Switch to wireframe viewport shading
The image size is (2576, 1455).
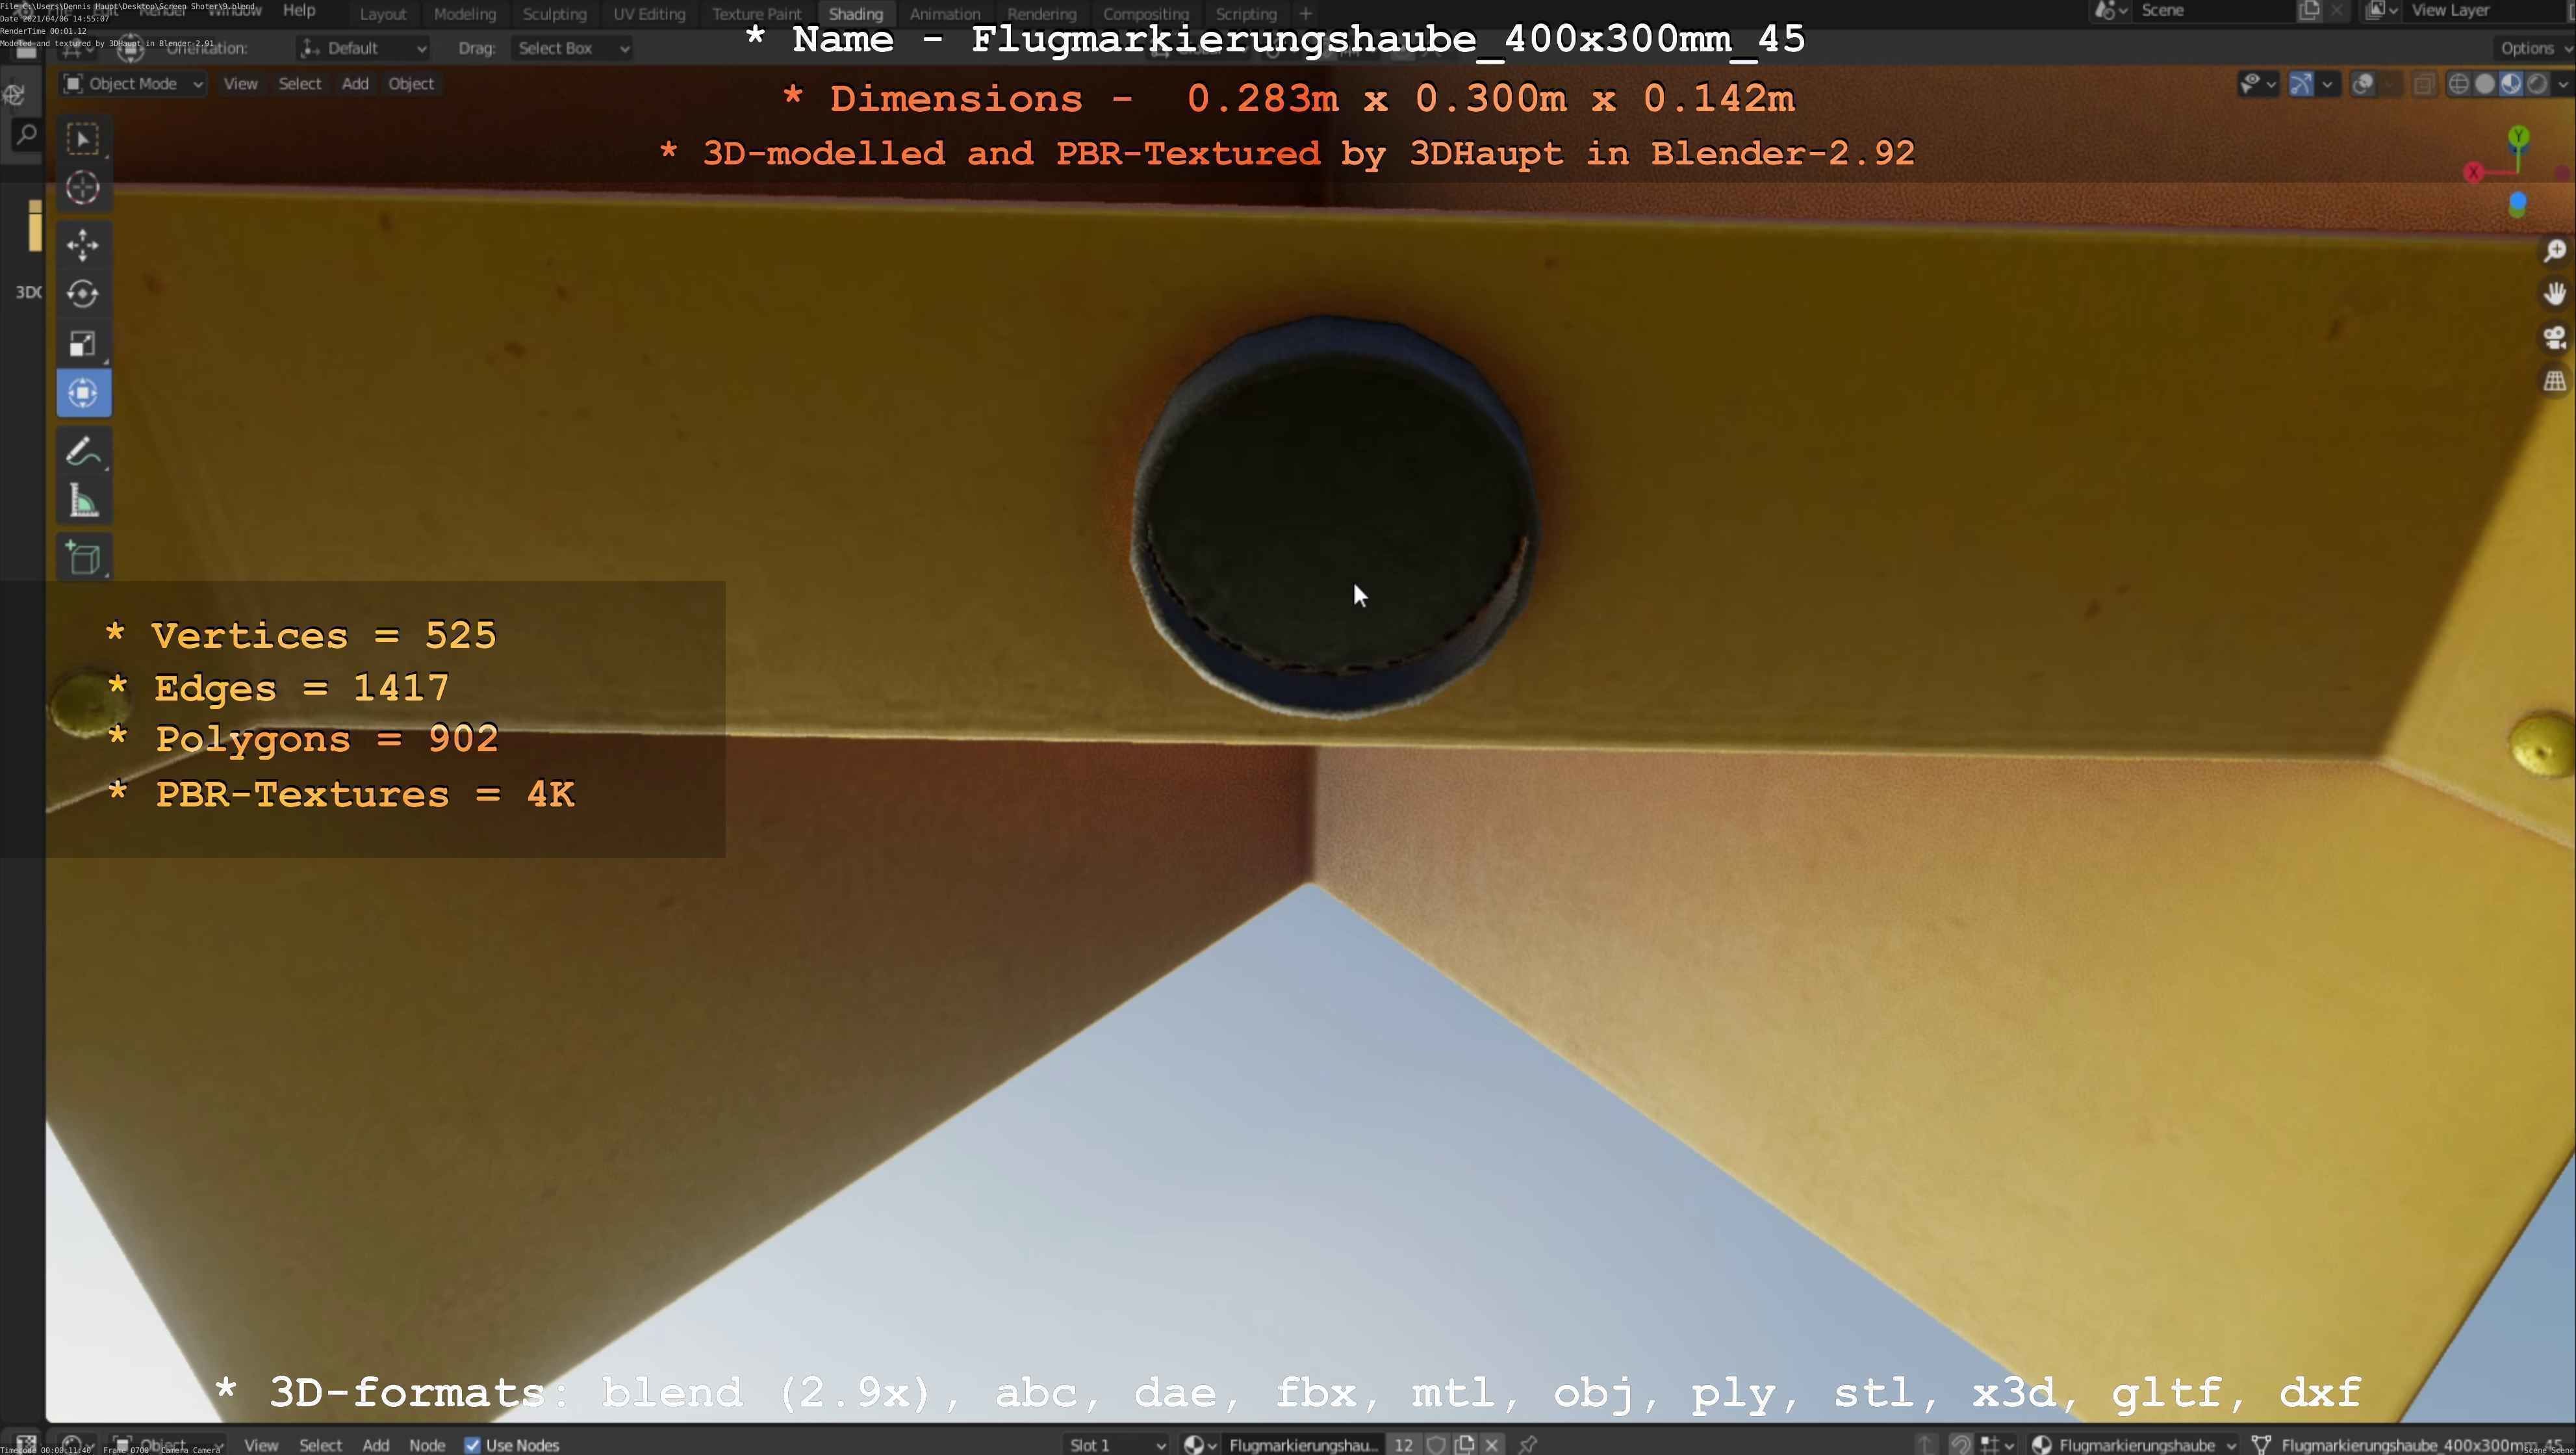click(x=2459, y=84)
